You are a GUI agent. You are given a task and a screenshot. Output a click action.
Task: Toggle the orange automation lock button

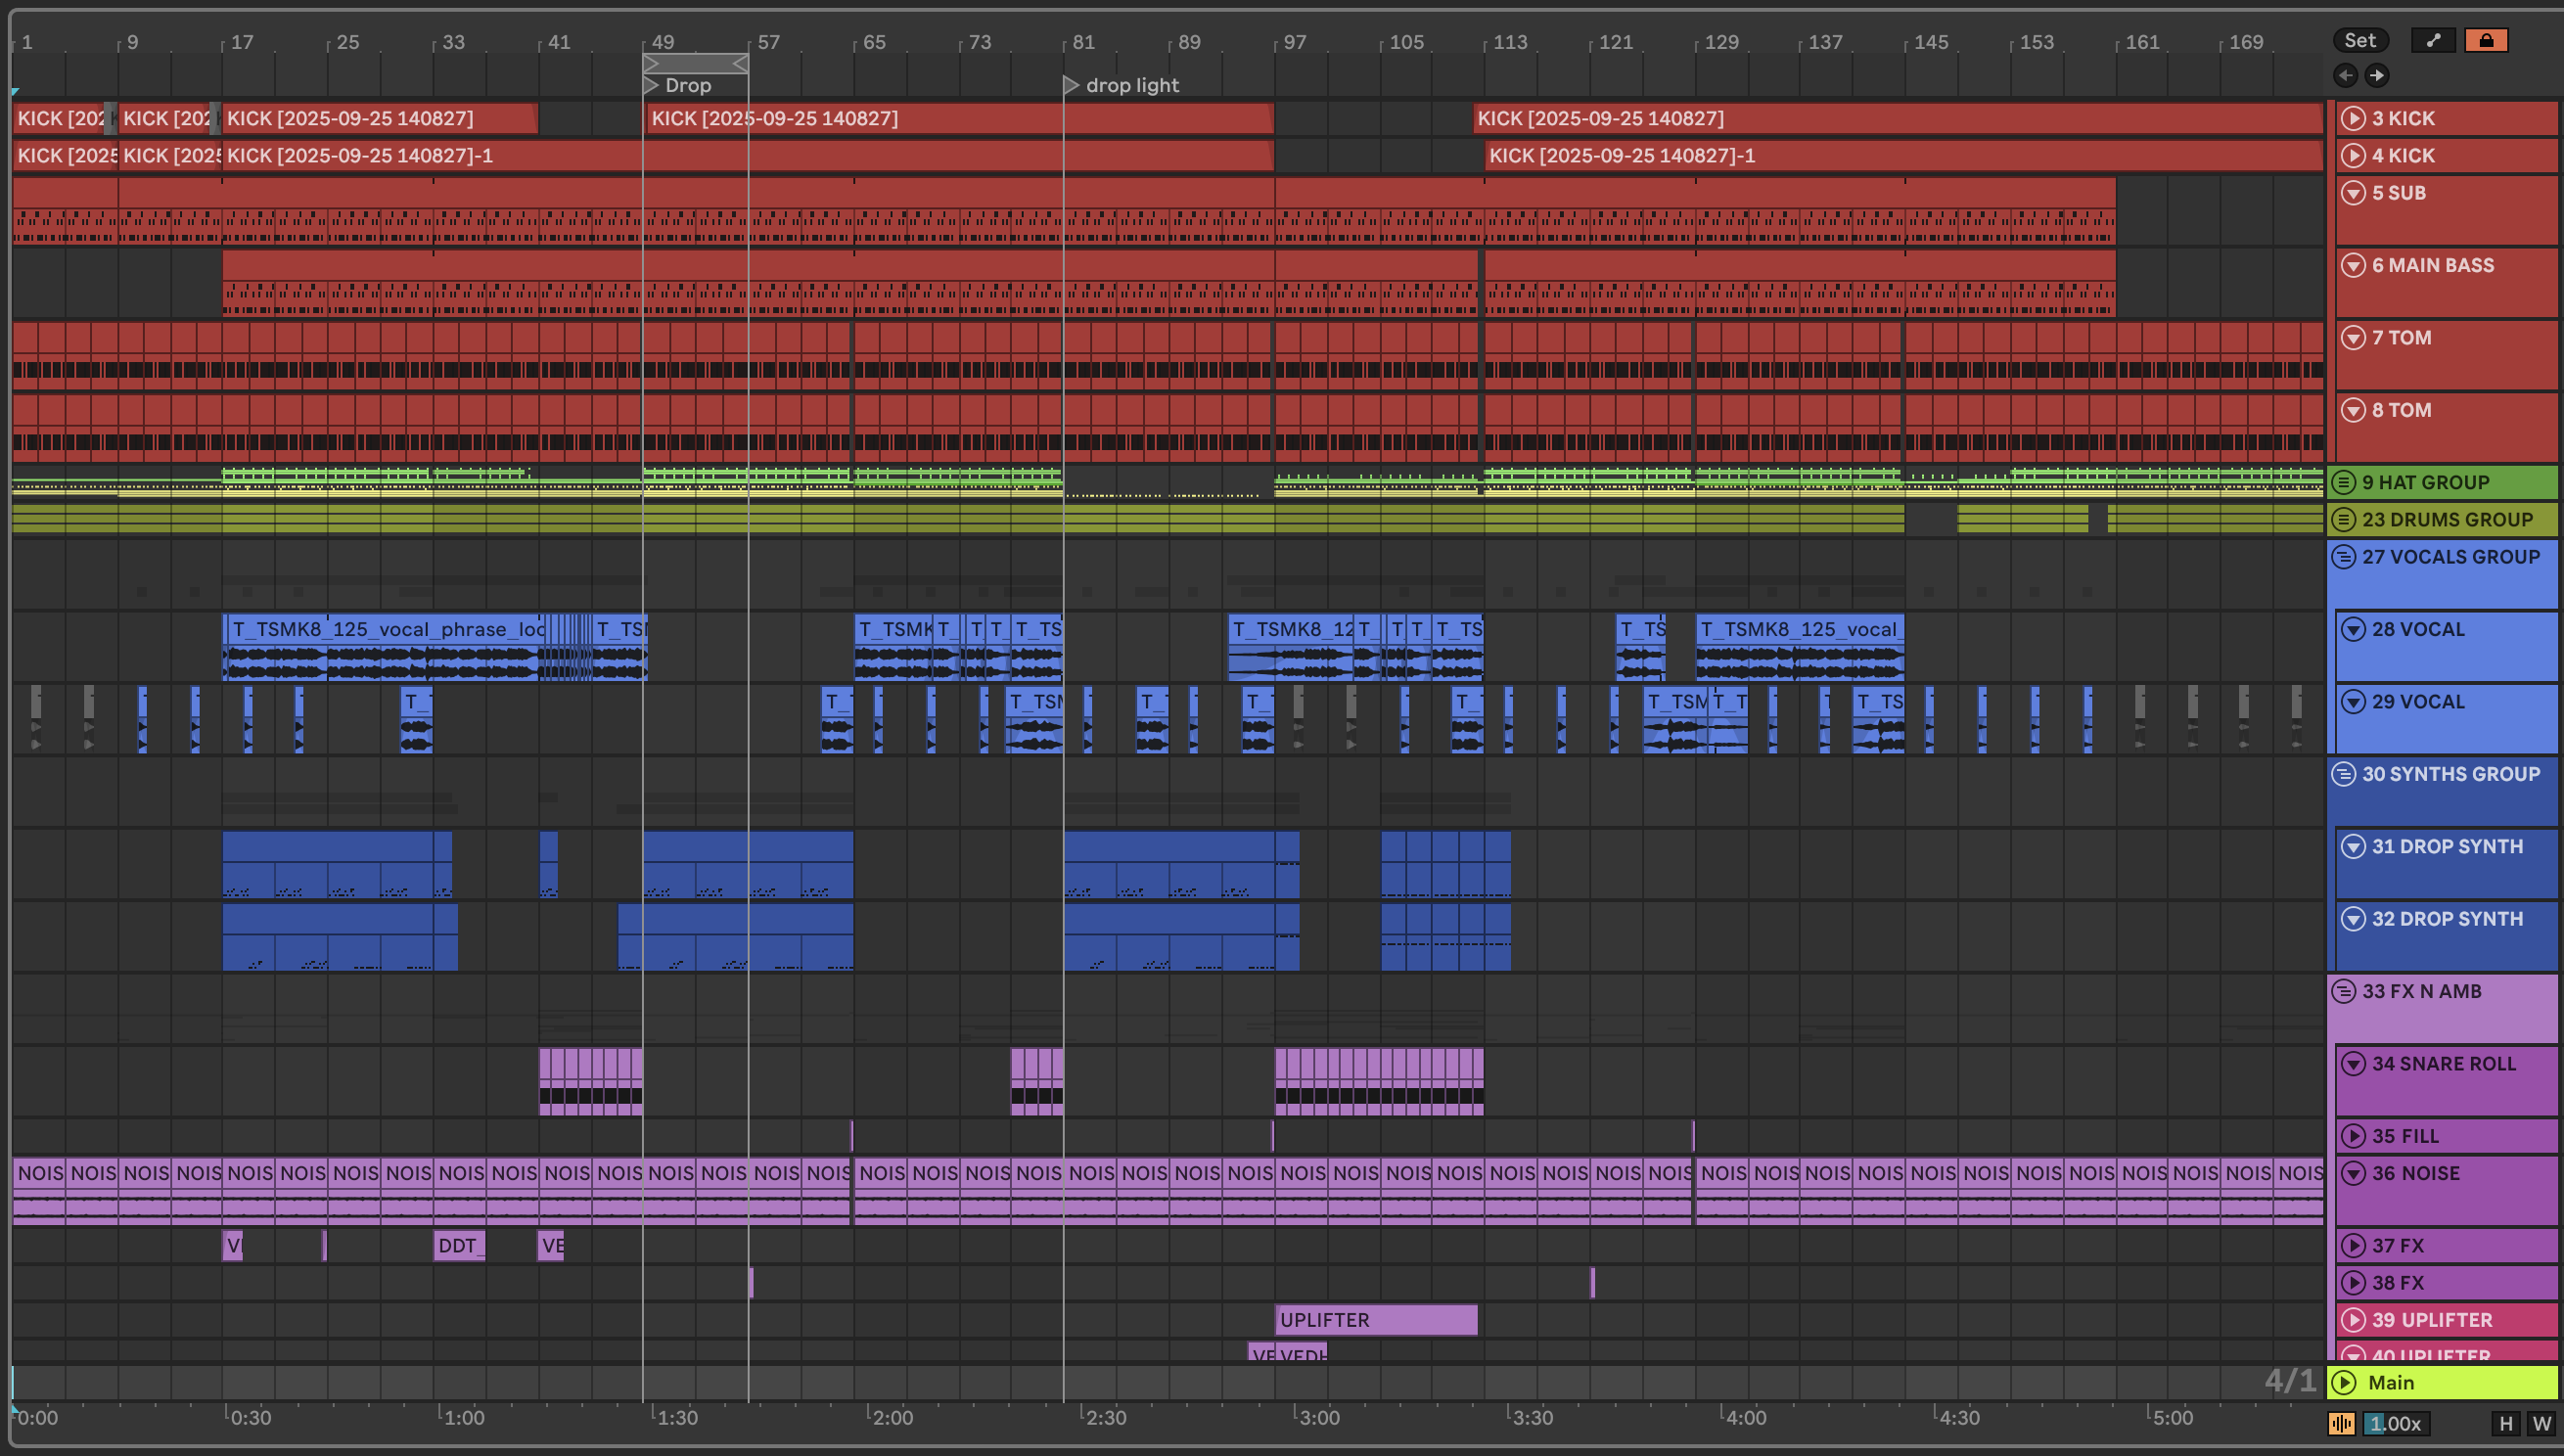coord(2486,40)
